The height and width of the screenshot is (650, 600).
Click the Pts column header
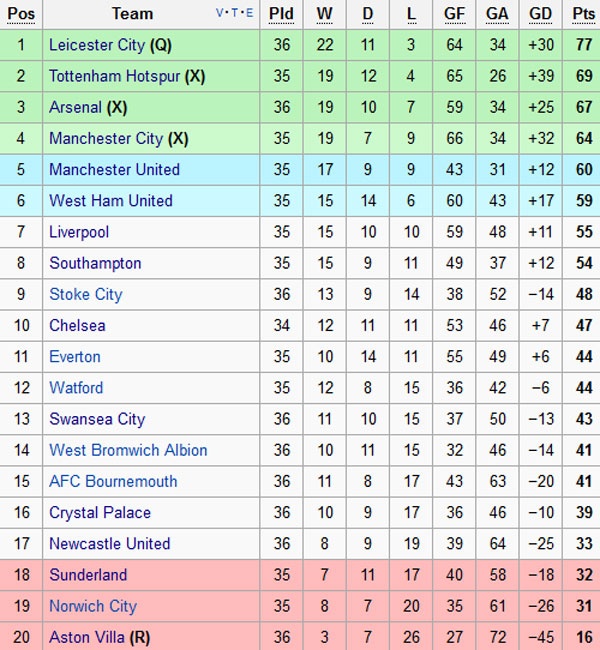click(583, 14)
